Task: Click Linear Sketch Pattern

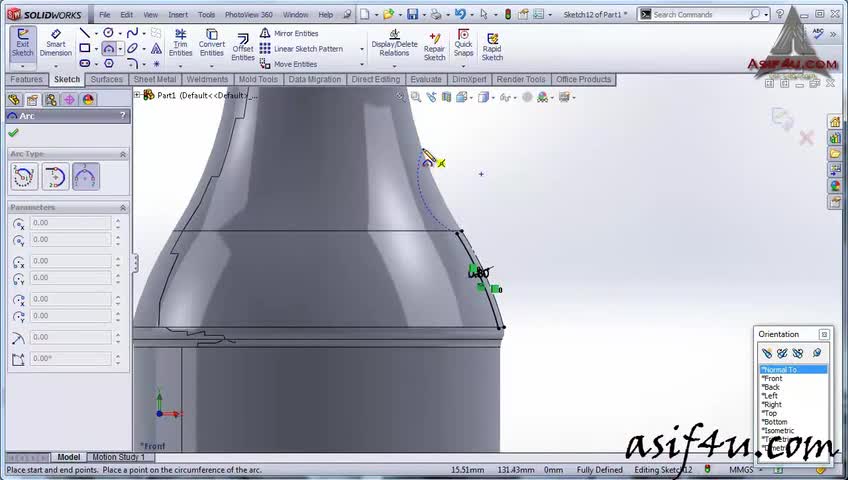Action: [301, 49]
